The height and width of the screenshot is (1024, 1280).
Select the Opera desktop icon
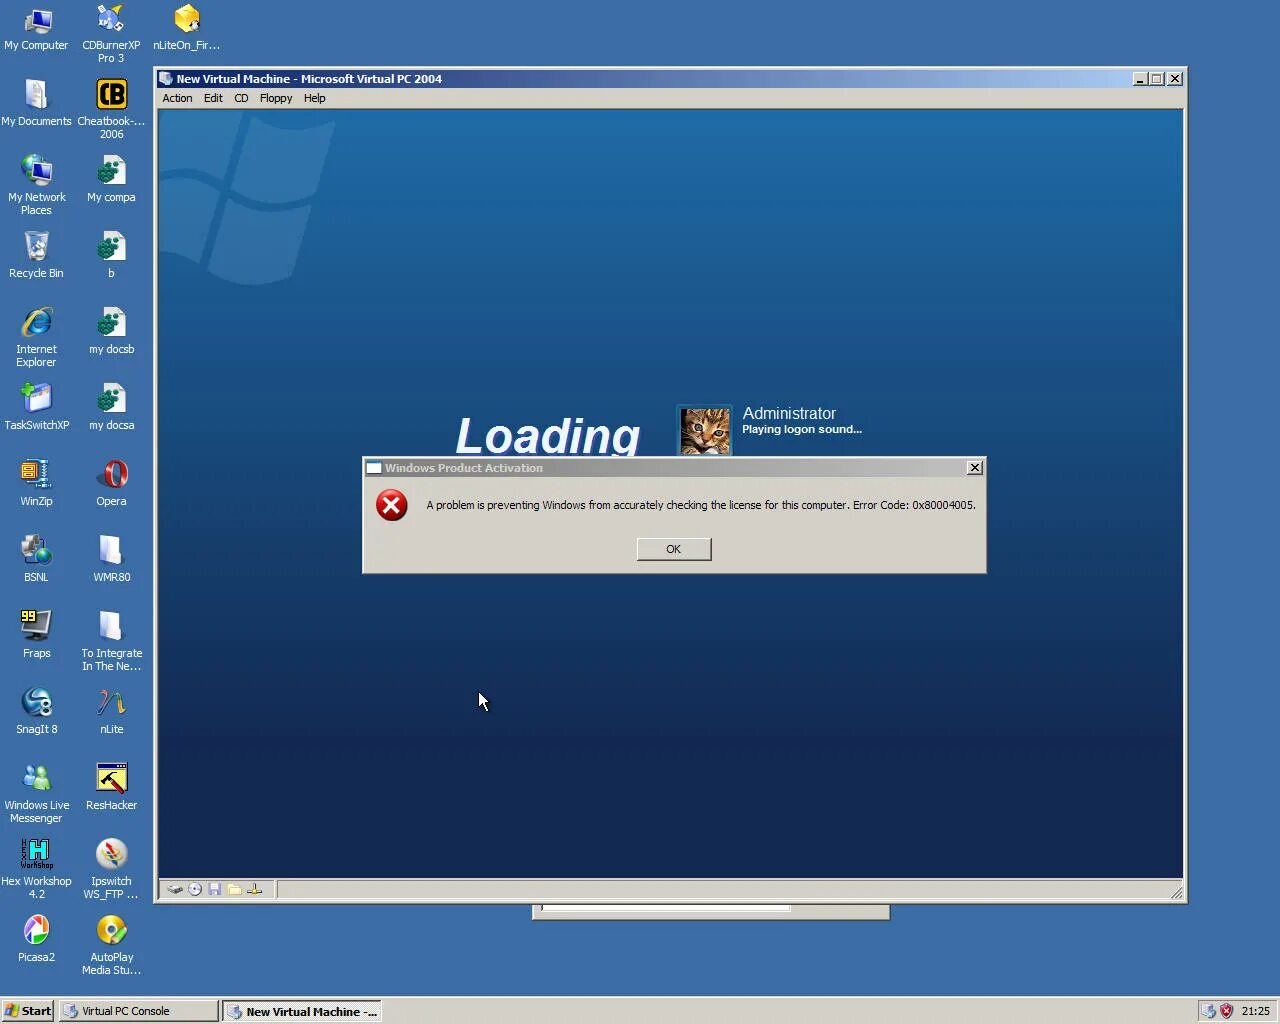coord(111,484)
